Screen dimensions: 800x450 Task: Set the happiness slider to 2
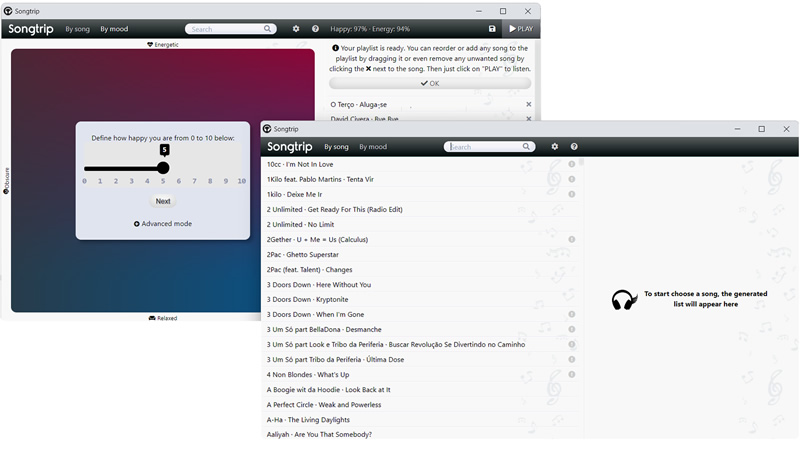pyautogui.click(x=116, y=168)
